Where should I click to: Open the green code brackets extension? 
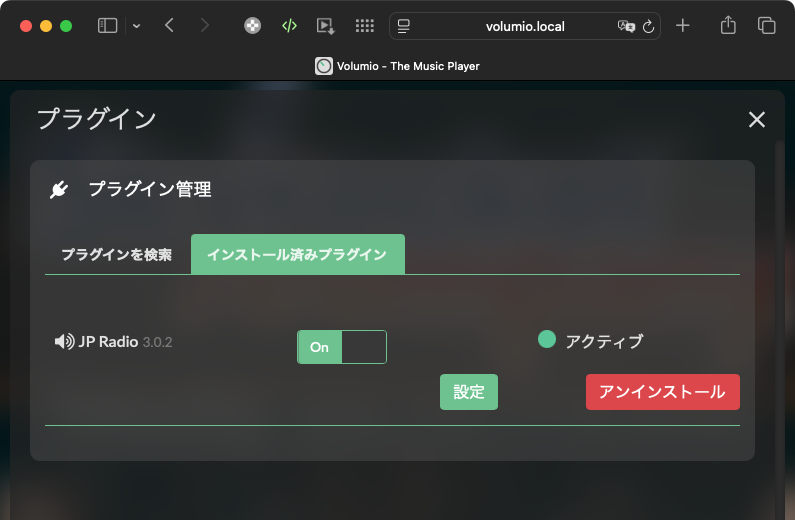[290, 25]
